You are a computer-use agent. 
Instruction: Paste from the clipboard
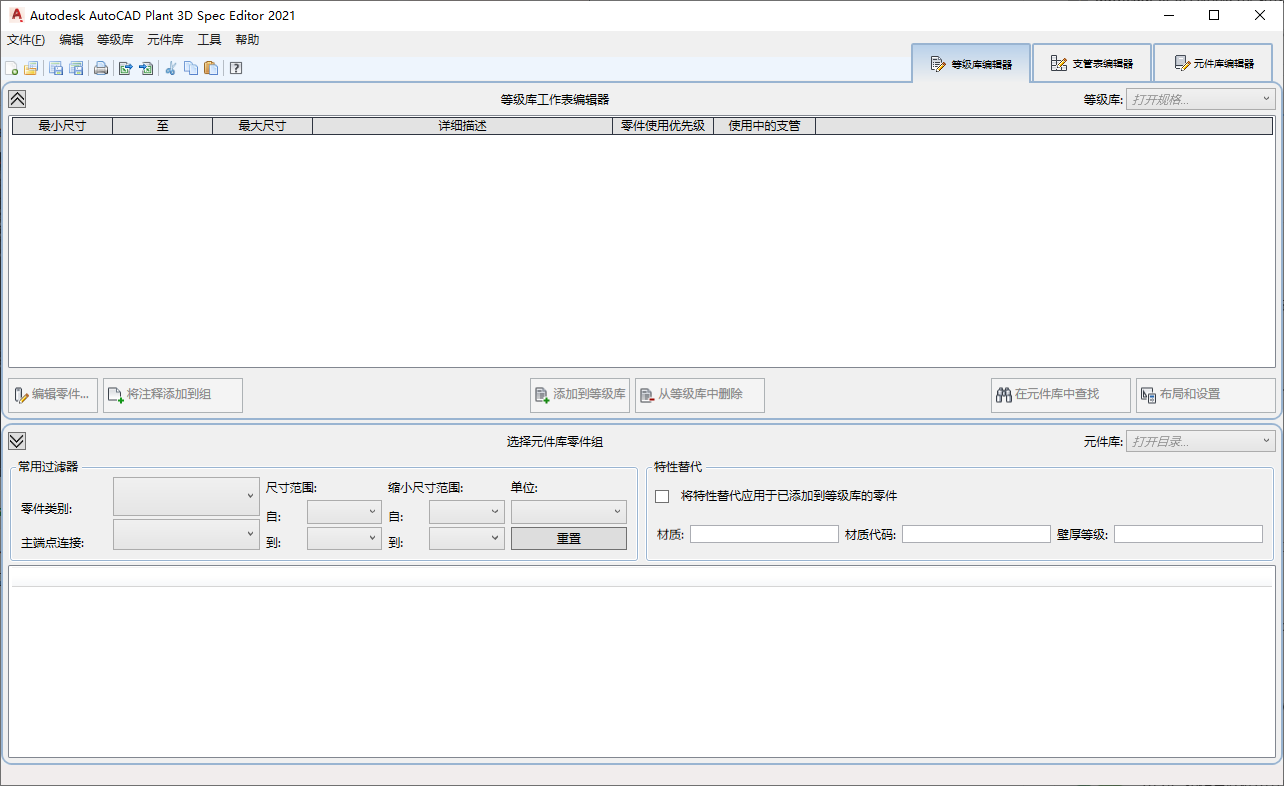tap(211, 68)
